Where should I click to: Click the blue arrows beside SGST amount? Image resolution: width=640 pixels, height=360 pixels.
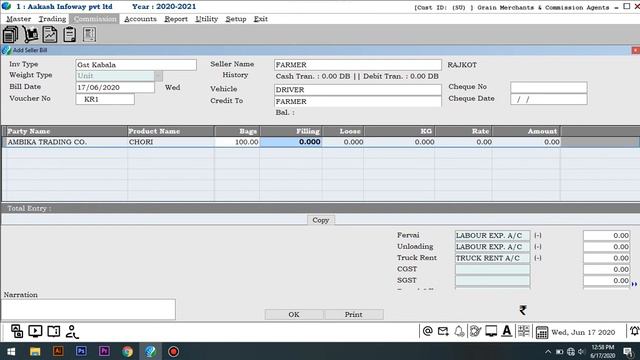pyautogui.click(x=634, y=284)
